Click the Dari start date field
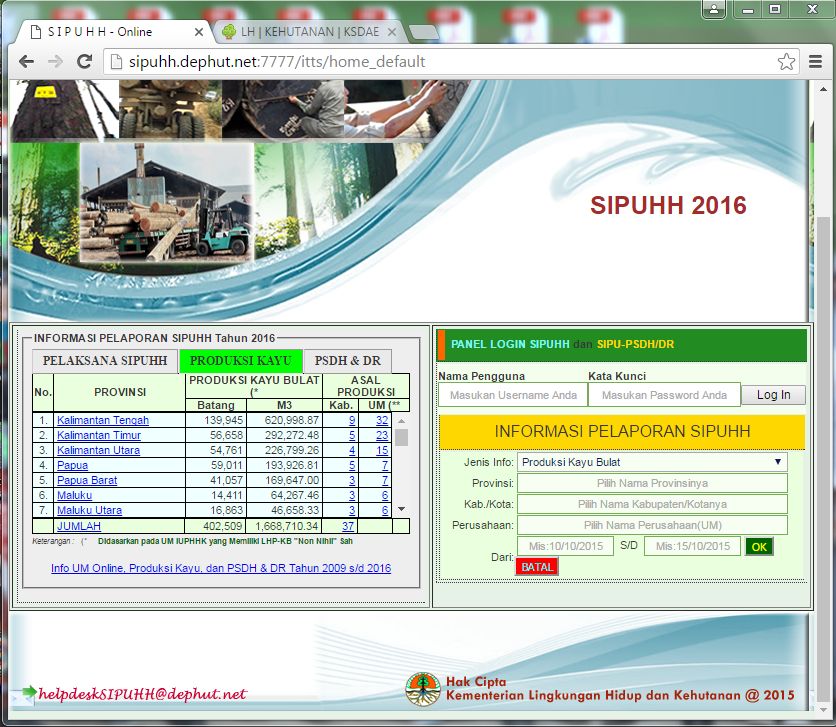 click(566, 546)
